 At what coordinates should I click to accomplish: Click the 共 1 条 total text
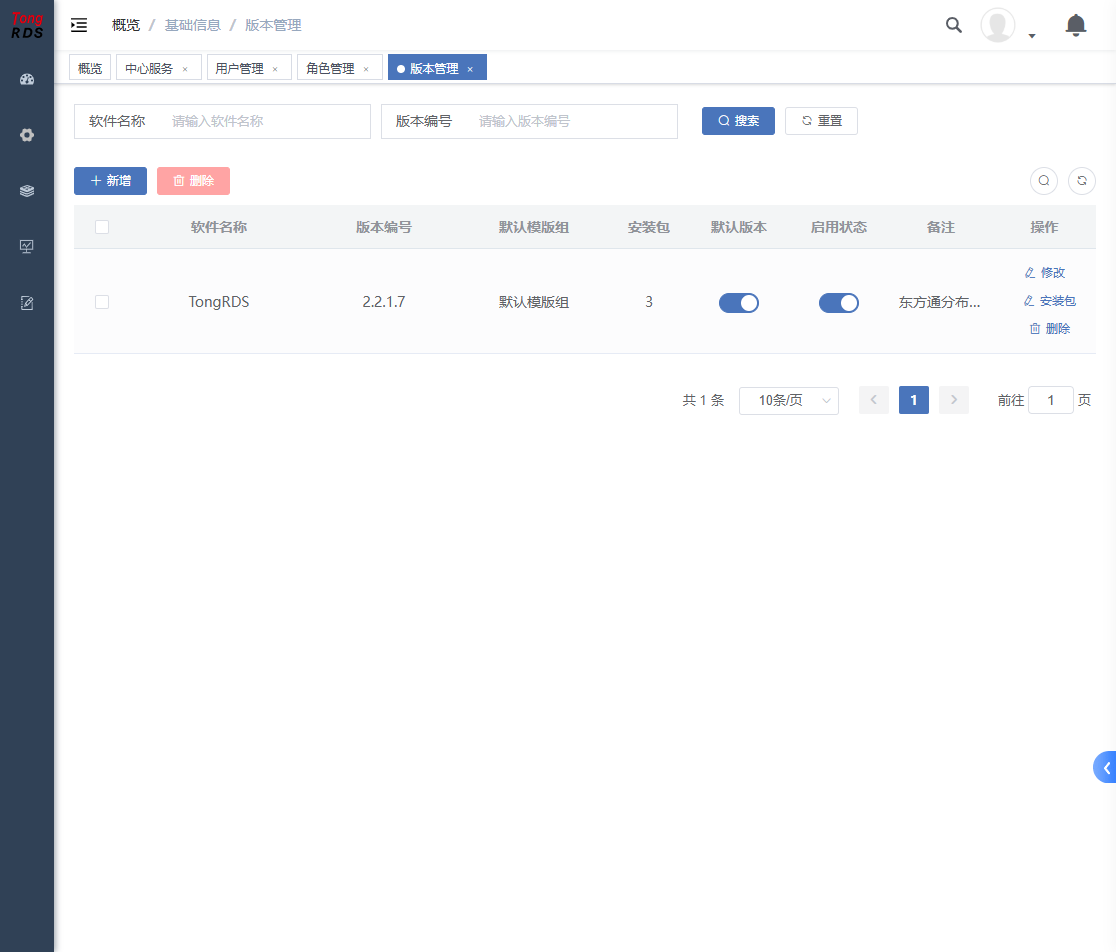[703, 401]
